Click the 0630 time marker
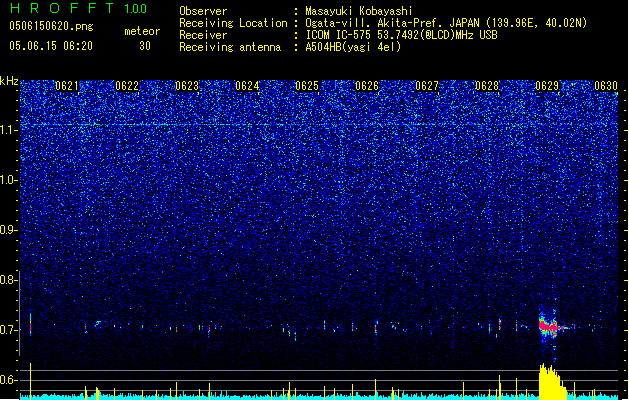 click(x=606, y=86)
